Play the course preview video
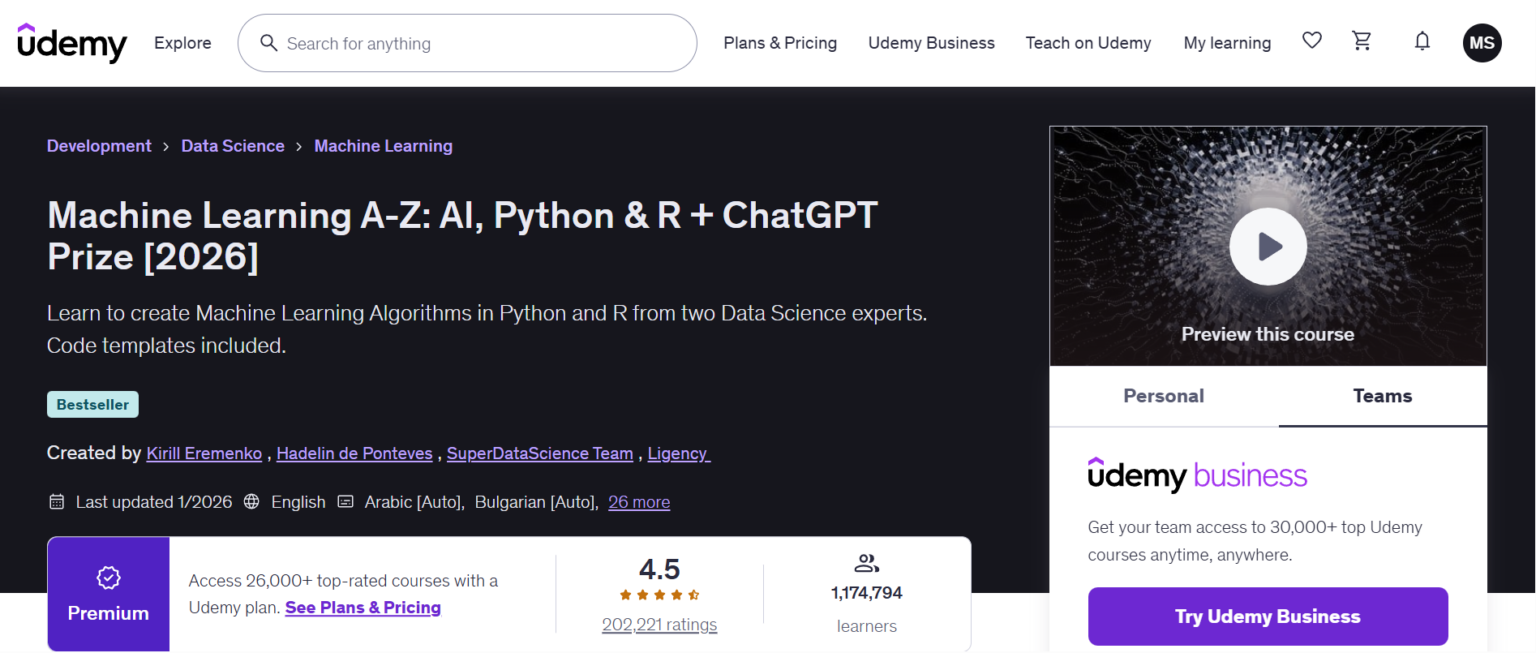 click(1268, 246)
